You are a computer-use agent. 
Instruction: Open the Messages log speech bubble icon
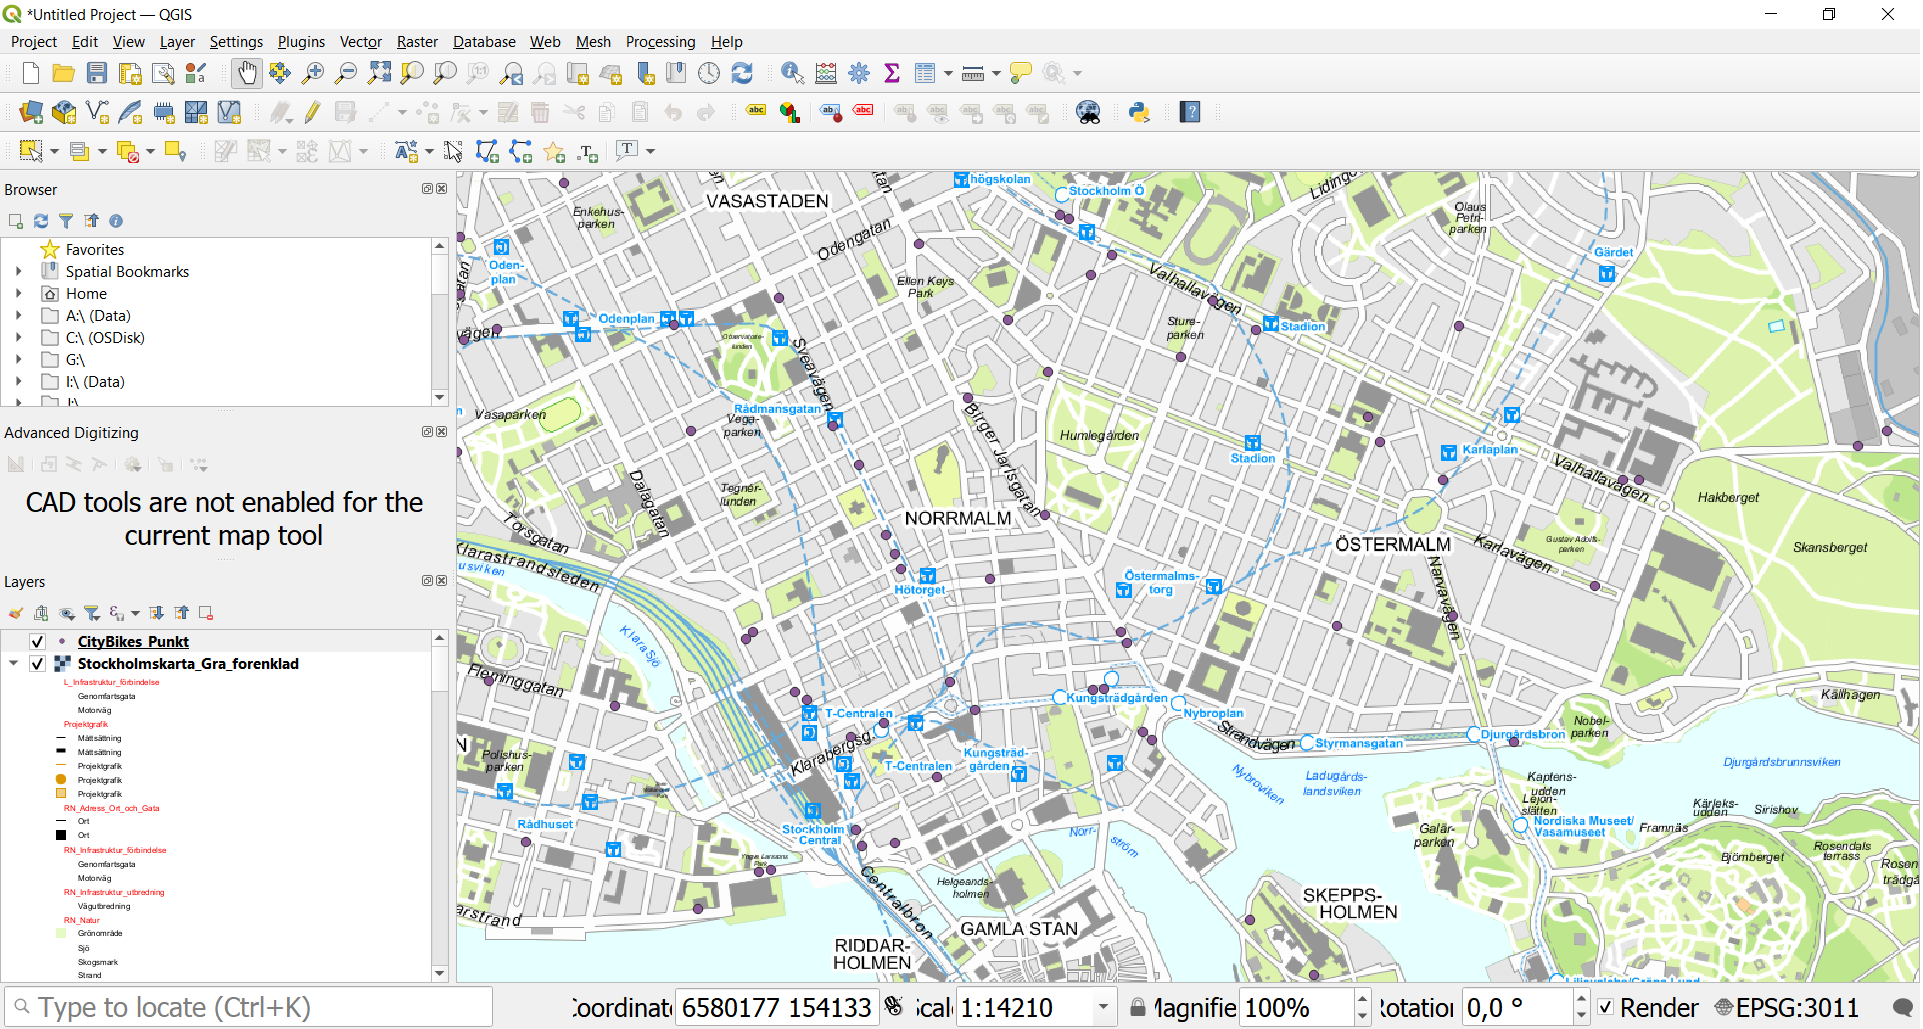1903,1007
